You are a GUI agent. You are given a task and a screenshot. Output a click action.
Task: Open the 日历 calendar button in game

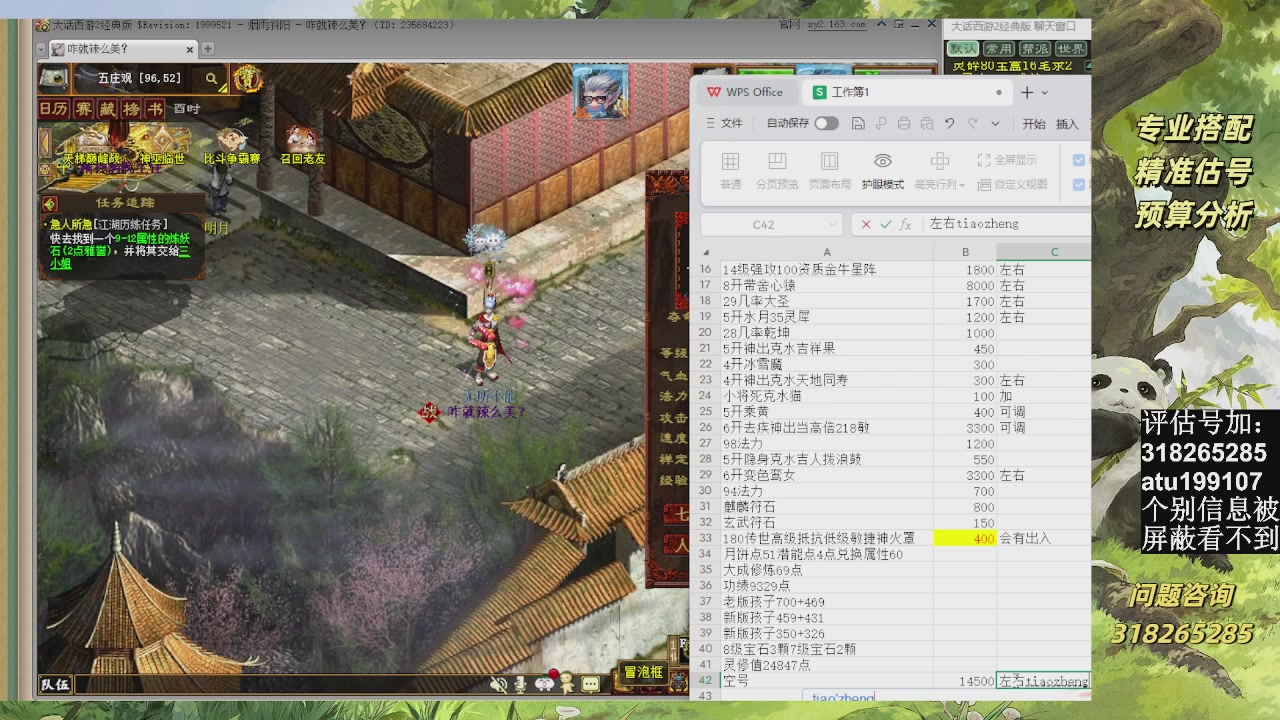pos(53,109)
